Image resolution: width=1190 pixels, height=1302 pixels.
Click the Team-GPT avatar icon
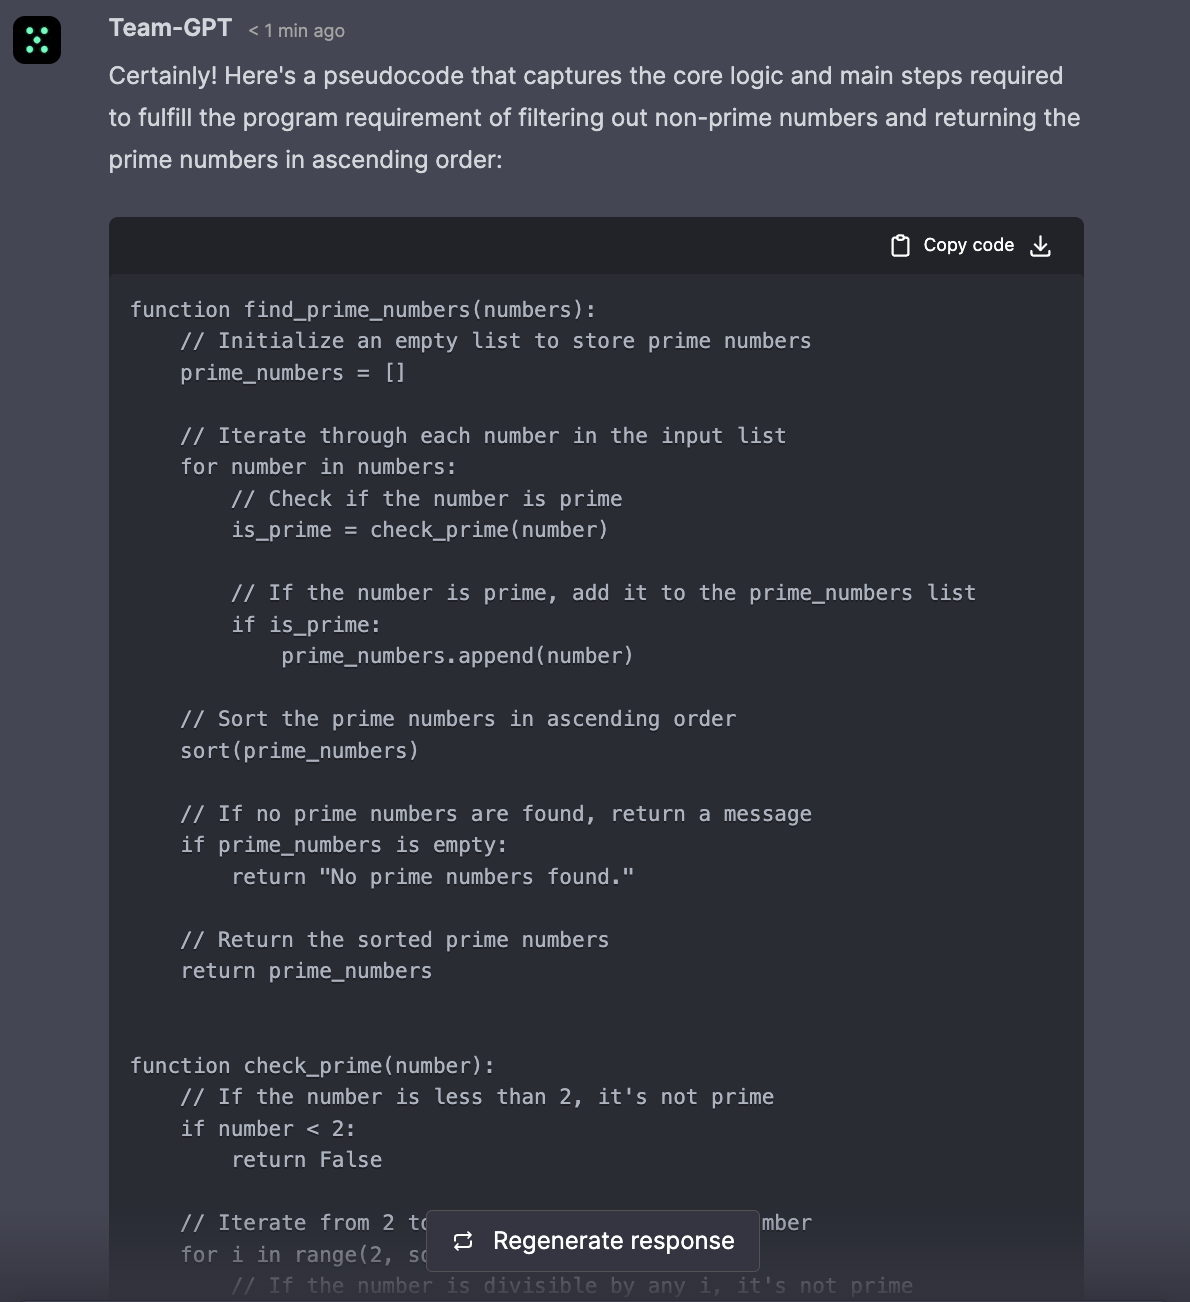point(37,40)
